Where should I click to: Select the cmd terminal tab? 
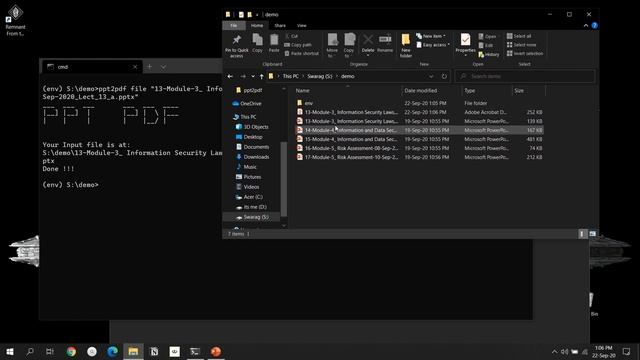[x=92, y=67]
